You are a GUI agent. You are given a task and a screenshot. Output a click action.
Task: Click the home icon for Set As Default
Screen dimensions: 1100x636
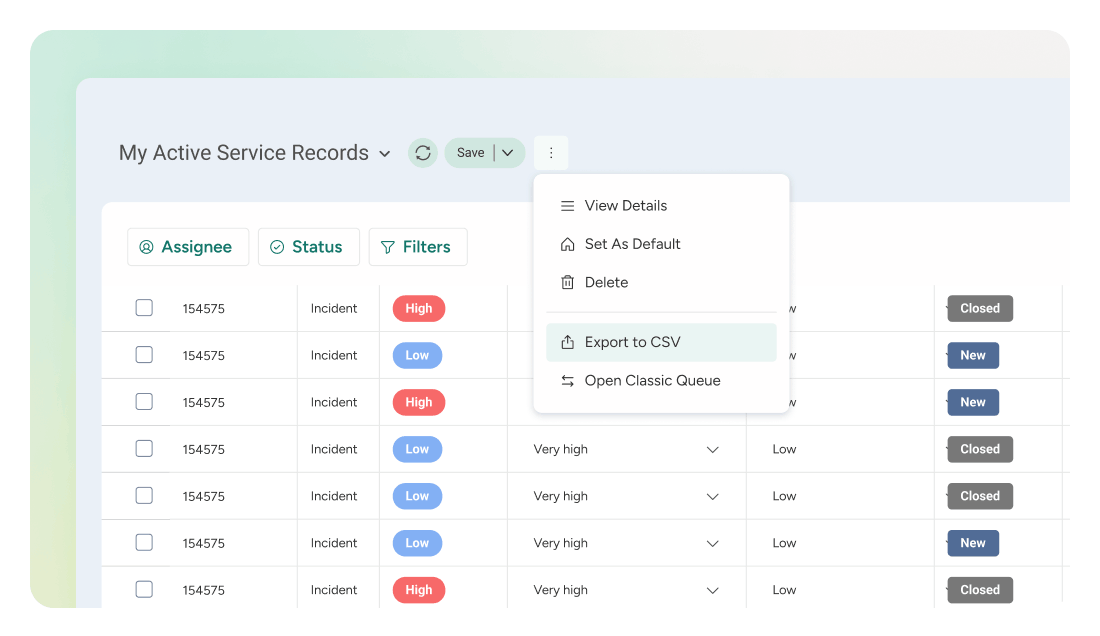point(567,244)
